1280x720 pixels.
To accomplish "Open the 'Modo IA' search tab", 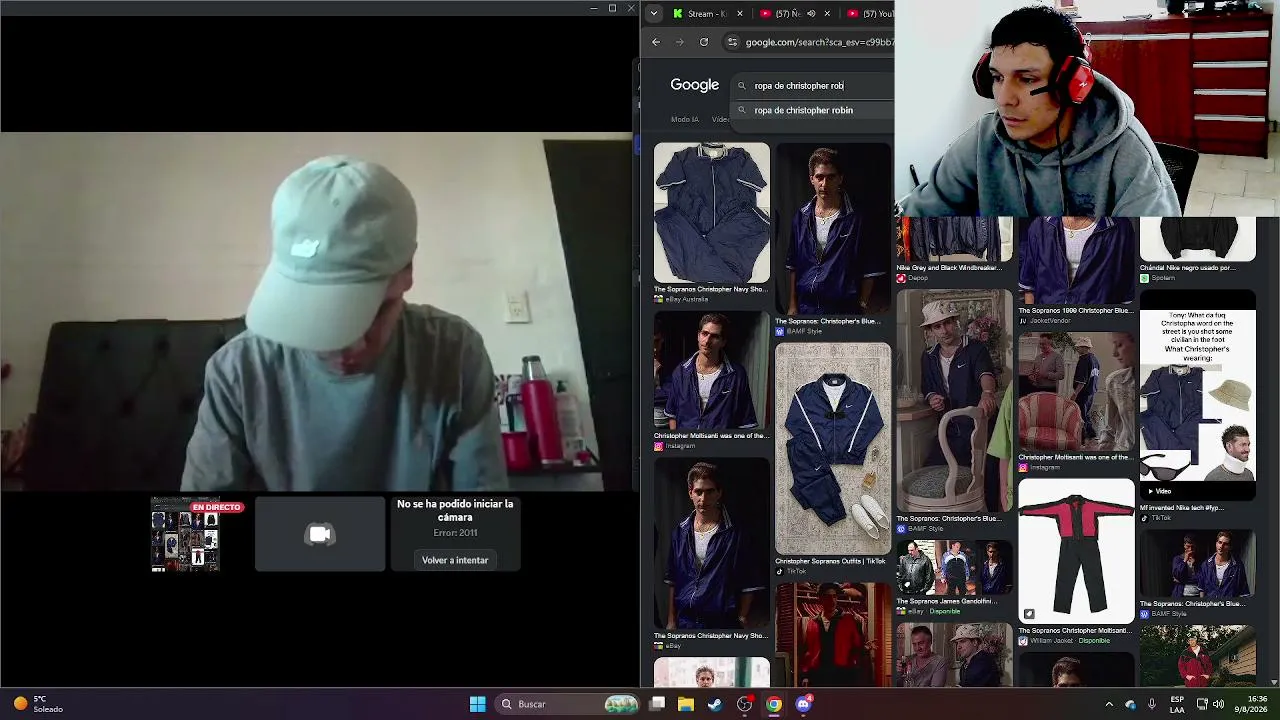I will coord(685,120).
